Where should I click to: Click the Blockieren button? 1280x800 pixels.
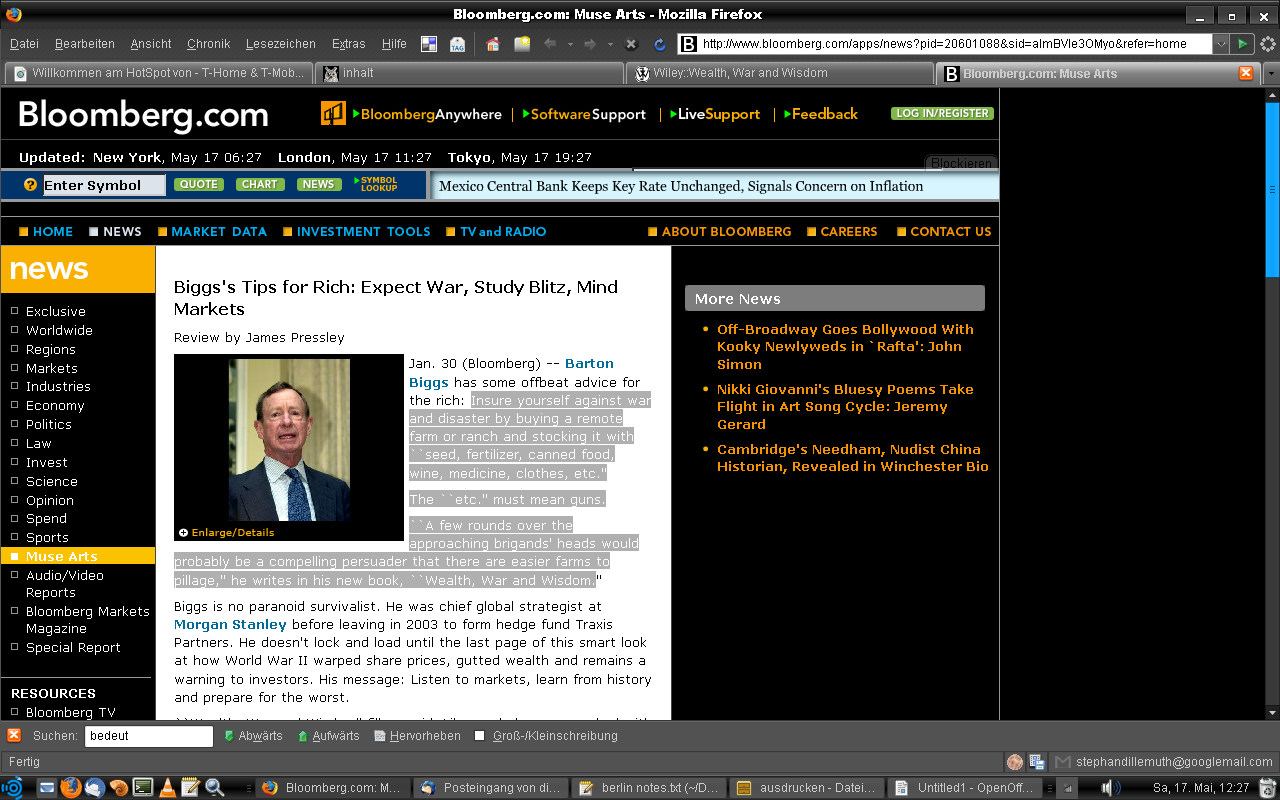pyautogui.click(x=961, y=163)
